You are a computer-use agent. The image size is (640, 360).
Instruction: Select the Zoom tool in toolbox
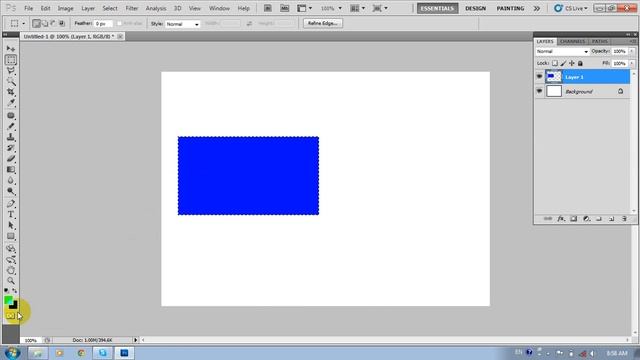[11, 281]
